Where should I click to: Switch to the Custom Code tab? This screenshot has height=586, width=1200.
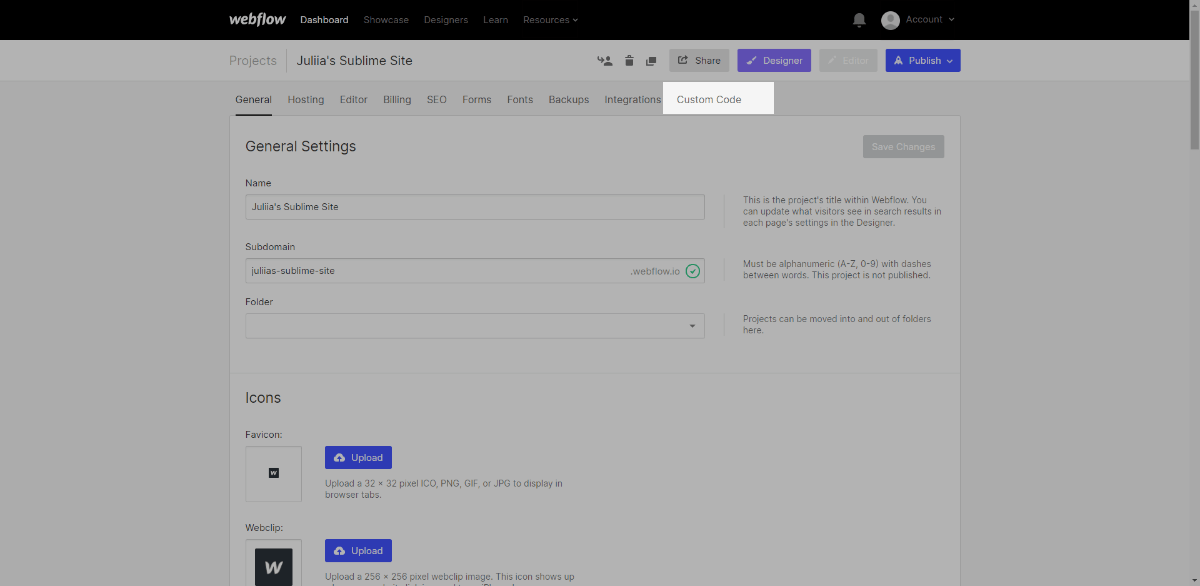click(x=709, y=100)
